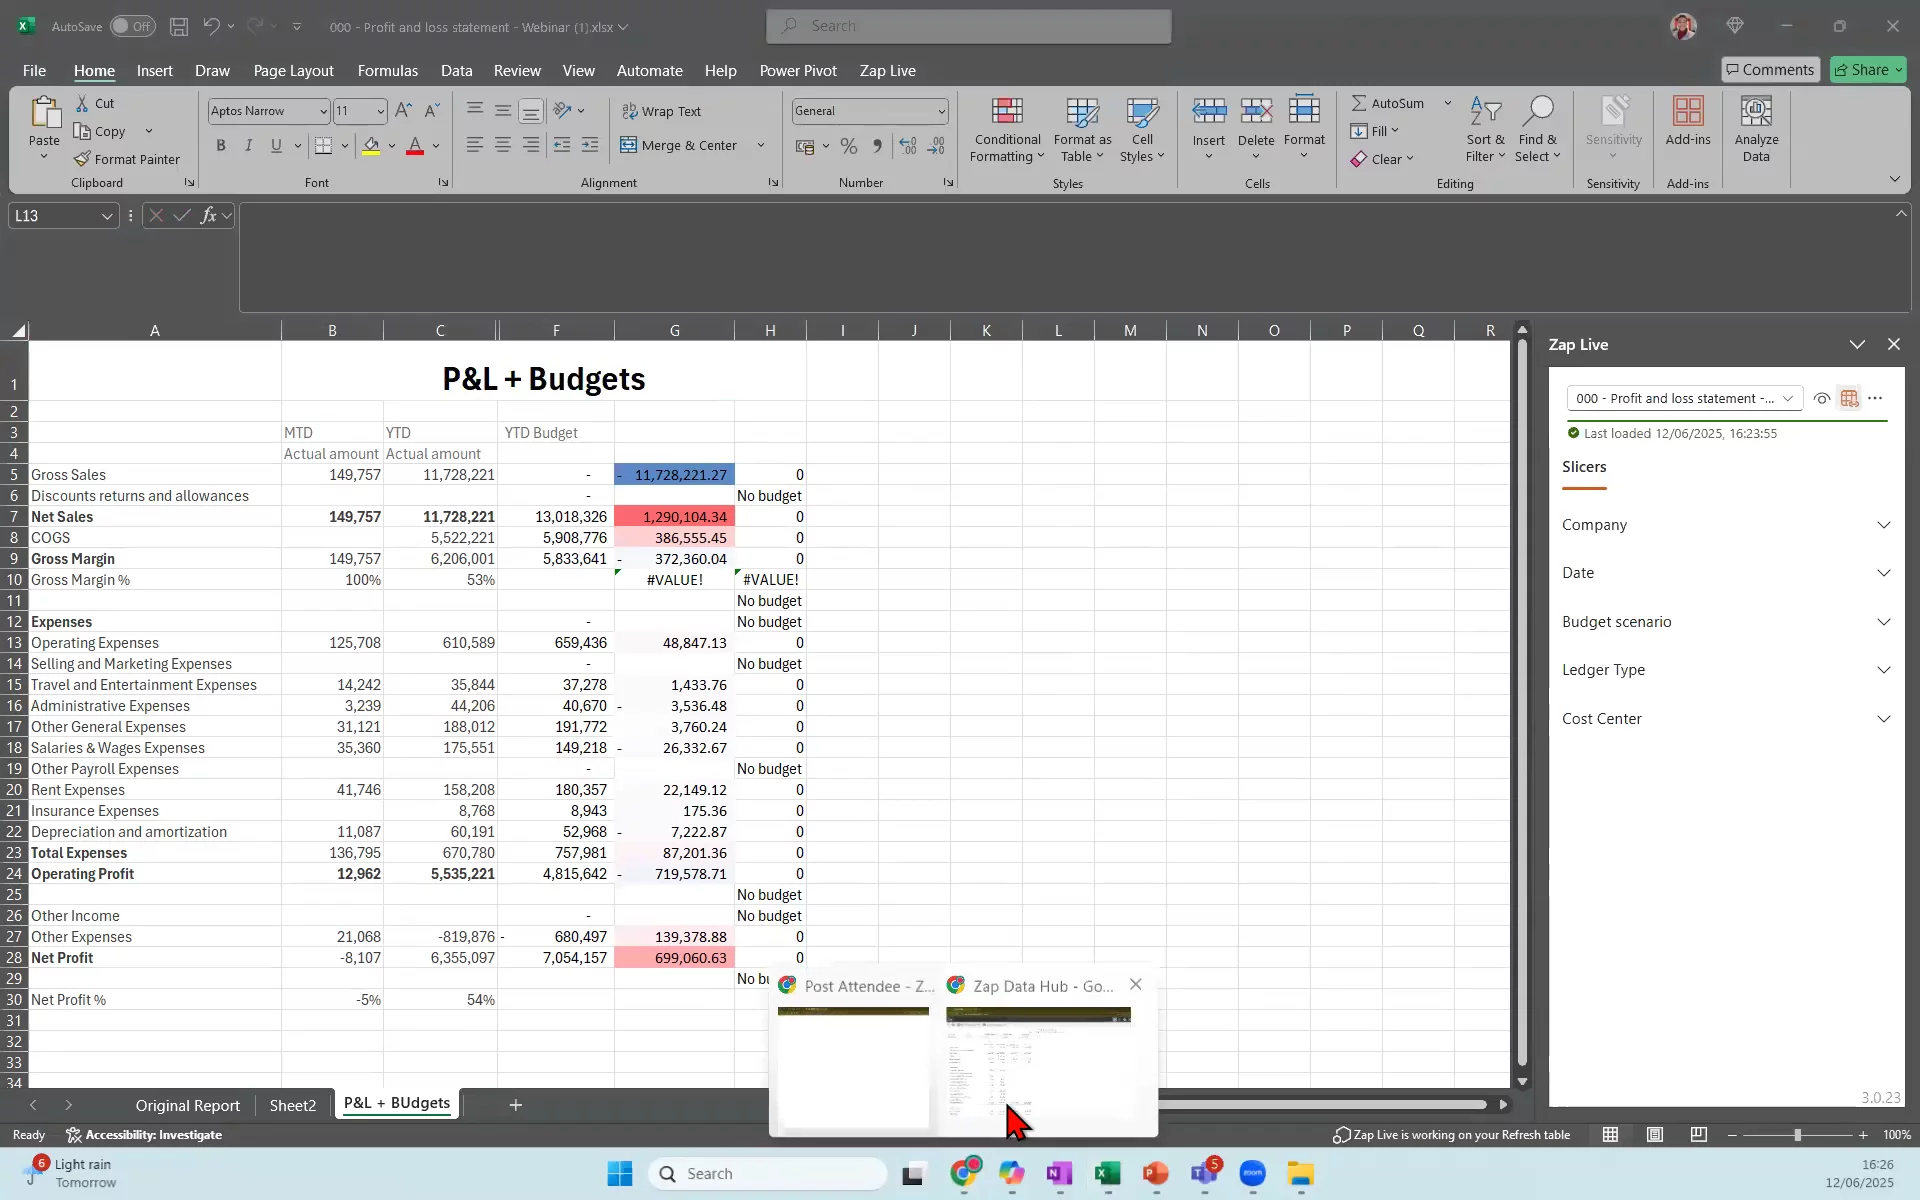Toggle the eye visibility icon in Zap Live

(x=1821, y=398)
